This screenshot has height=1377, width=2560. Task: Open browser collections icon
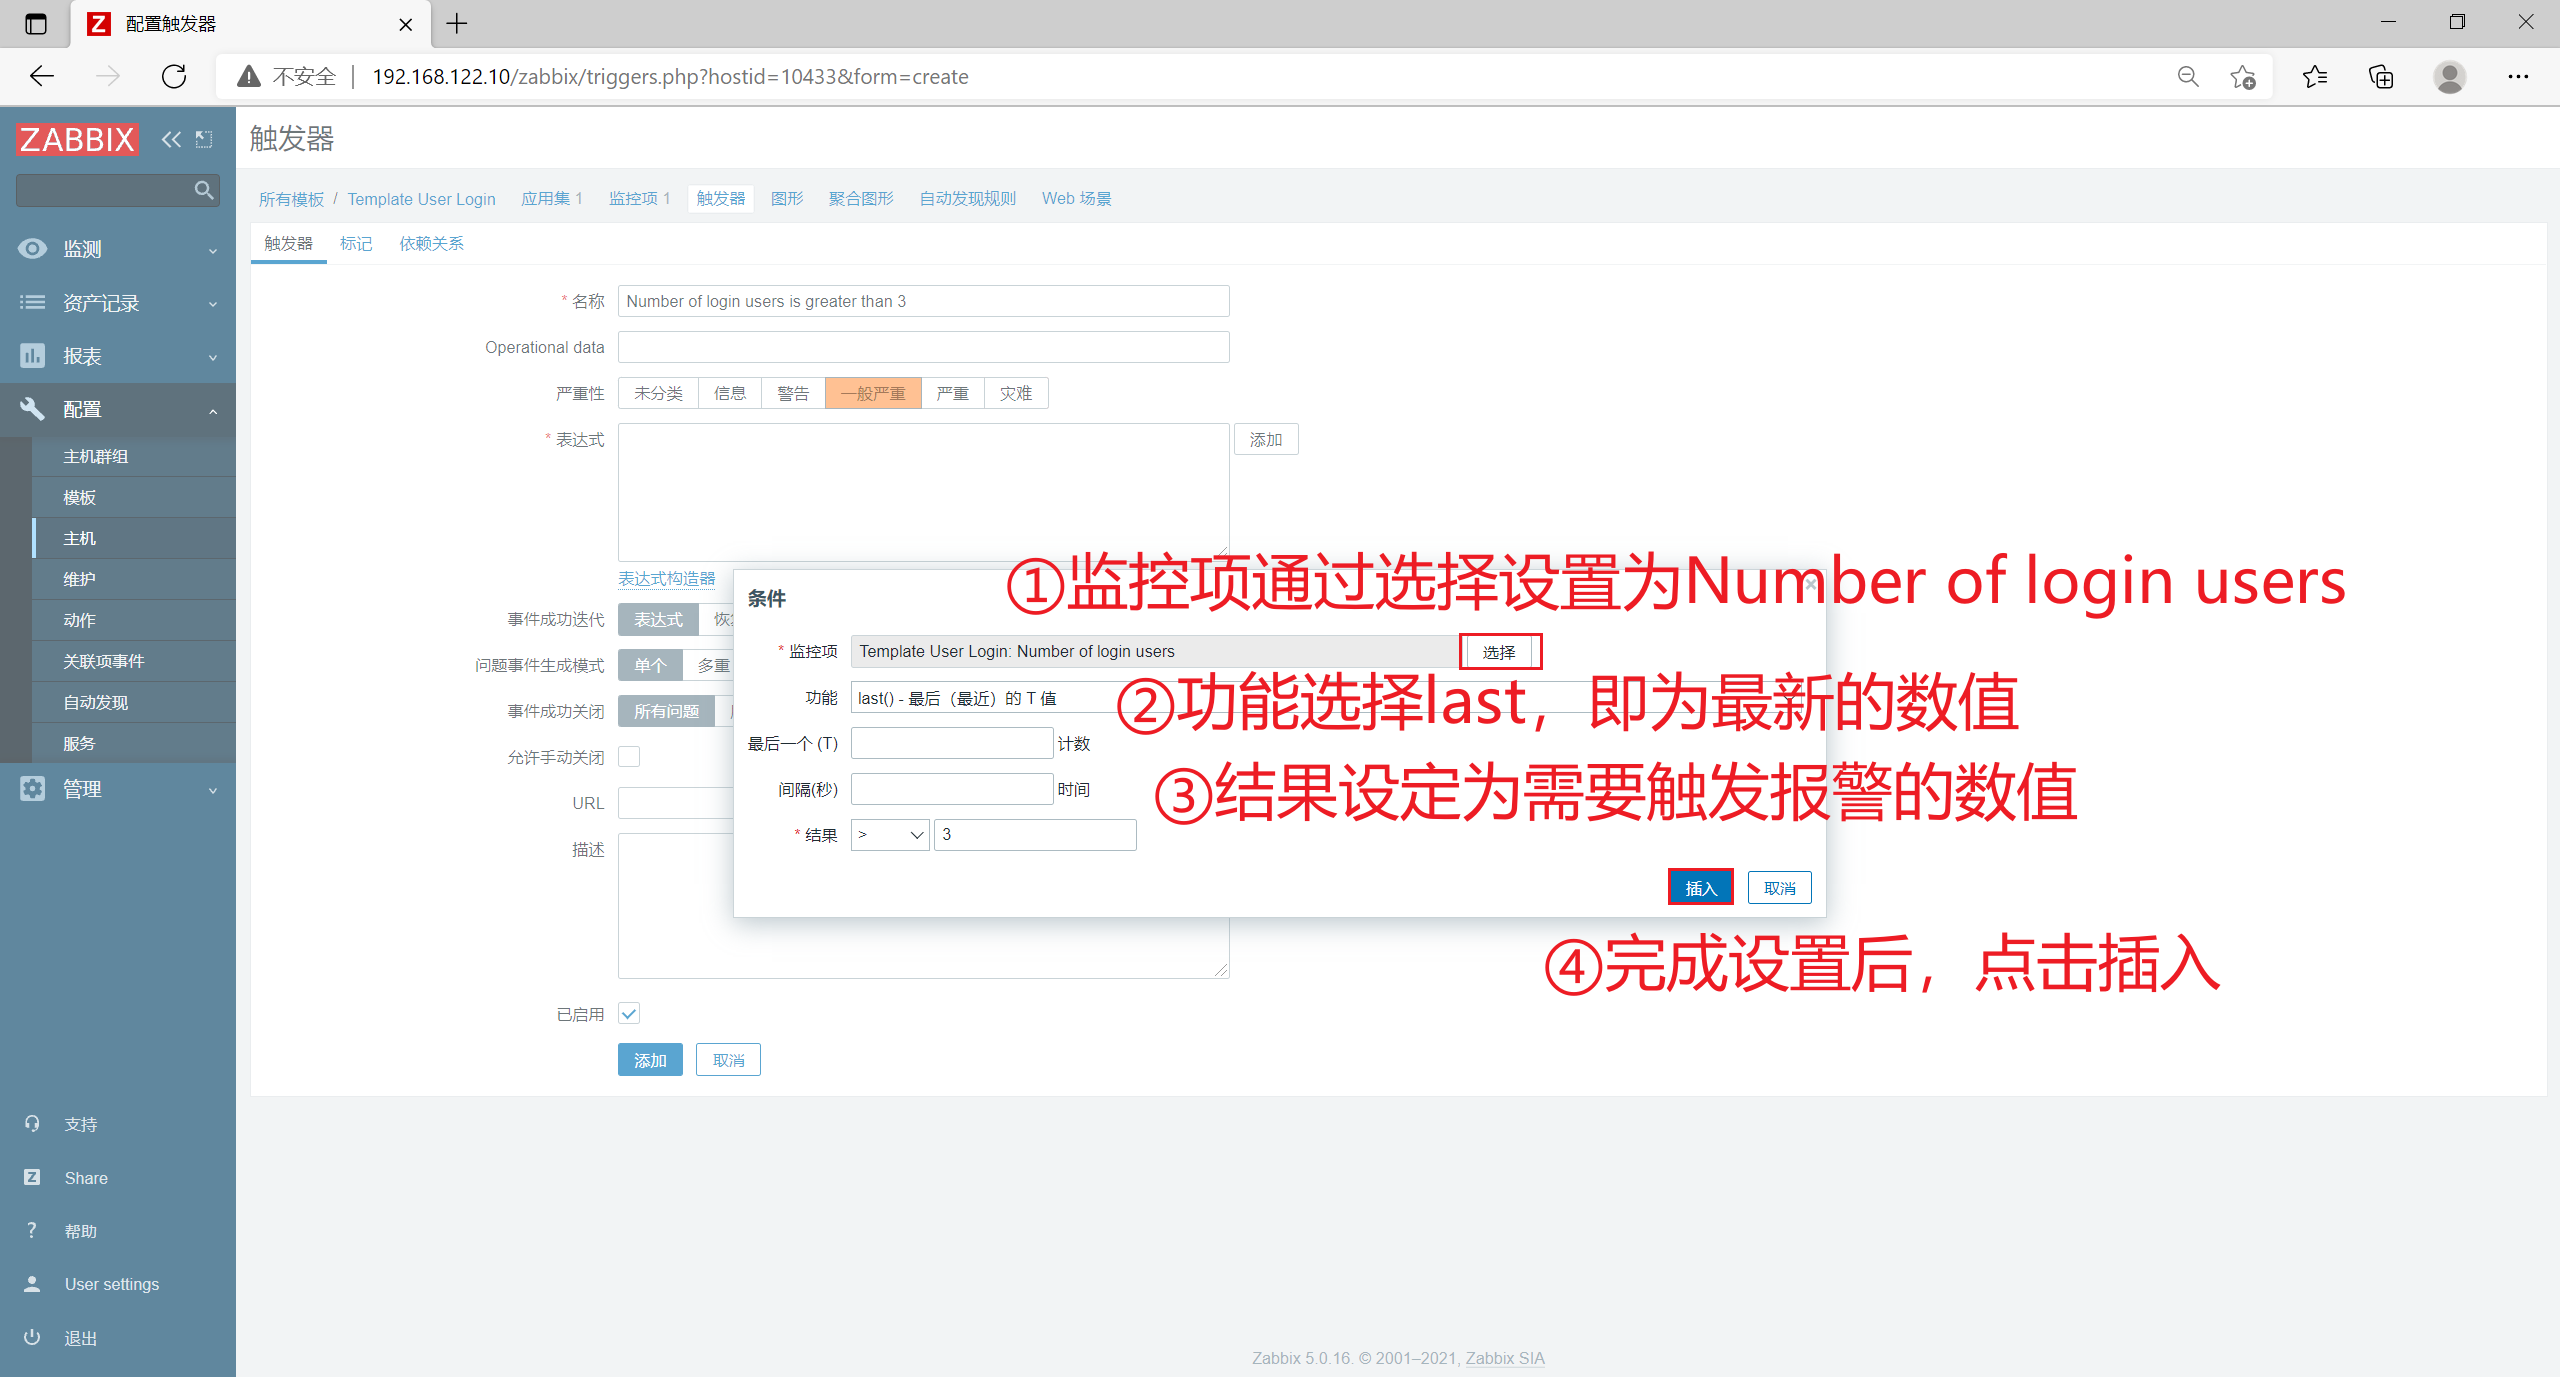[2382, 77]
